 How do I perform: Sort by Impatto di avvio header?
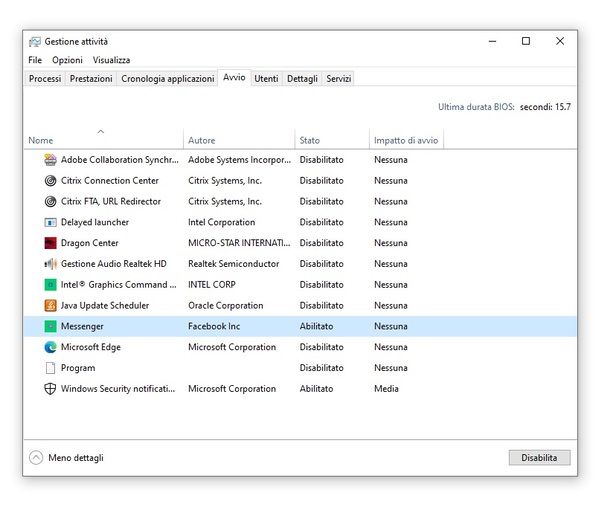tap(406, 138)
